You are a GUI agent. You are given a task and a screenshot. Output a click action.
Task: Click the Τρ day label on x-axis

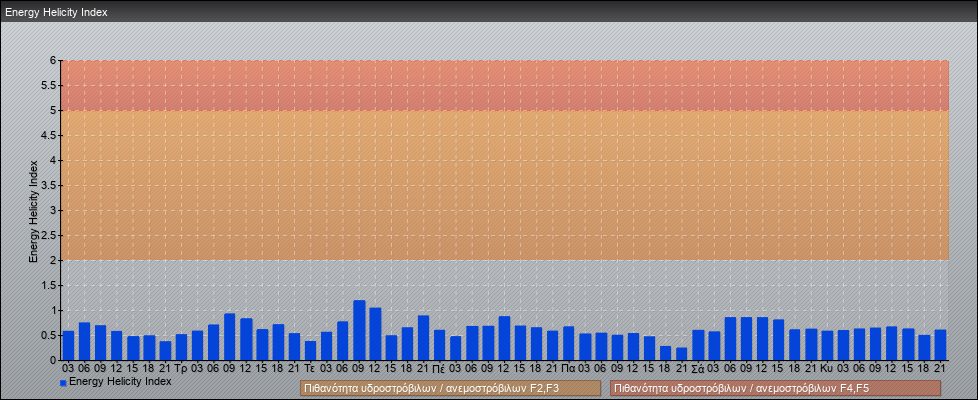[x=181, y=368]
